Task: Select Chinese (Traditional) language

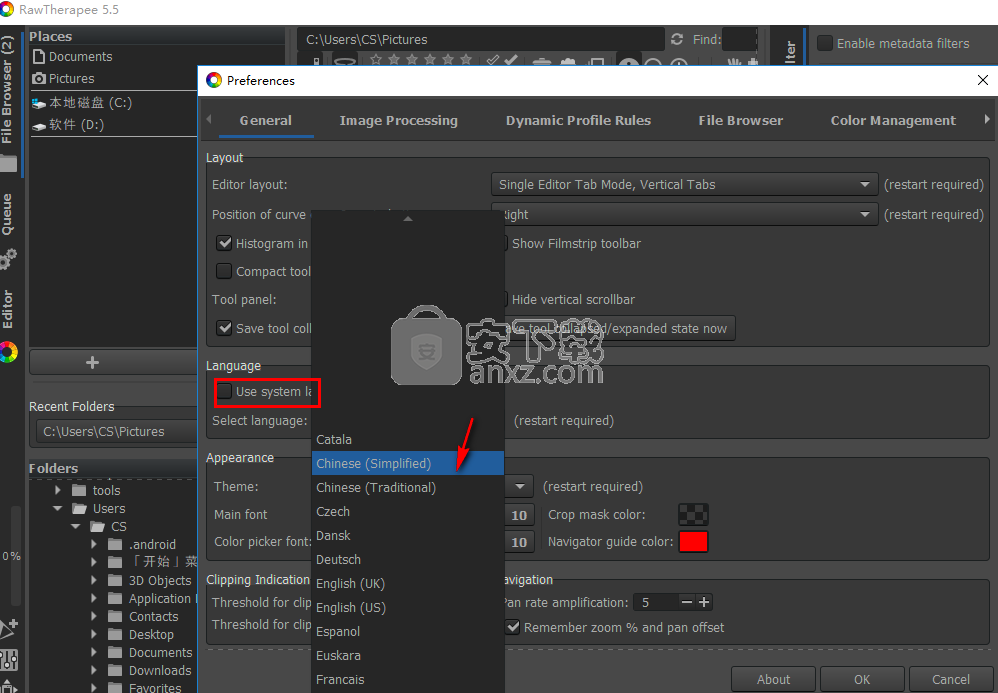Action: tap(408, 487)
